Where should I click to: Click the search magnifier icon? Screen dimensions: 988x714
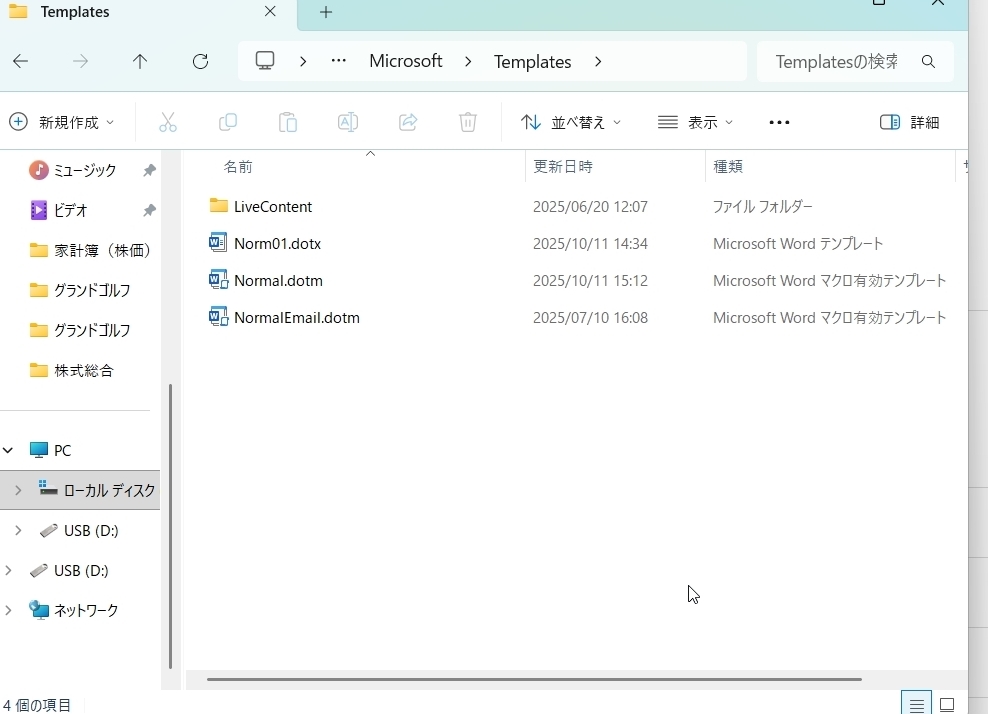[928, 62]
